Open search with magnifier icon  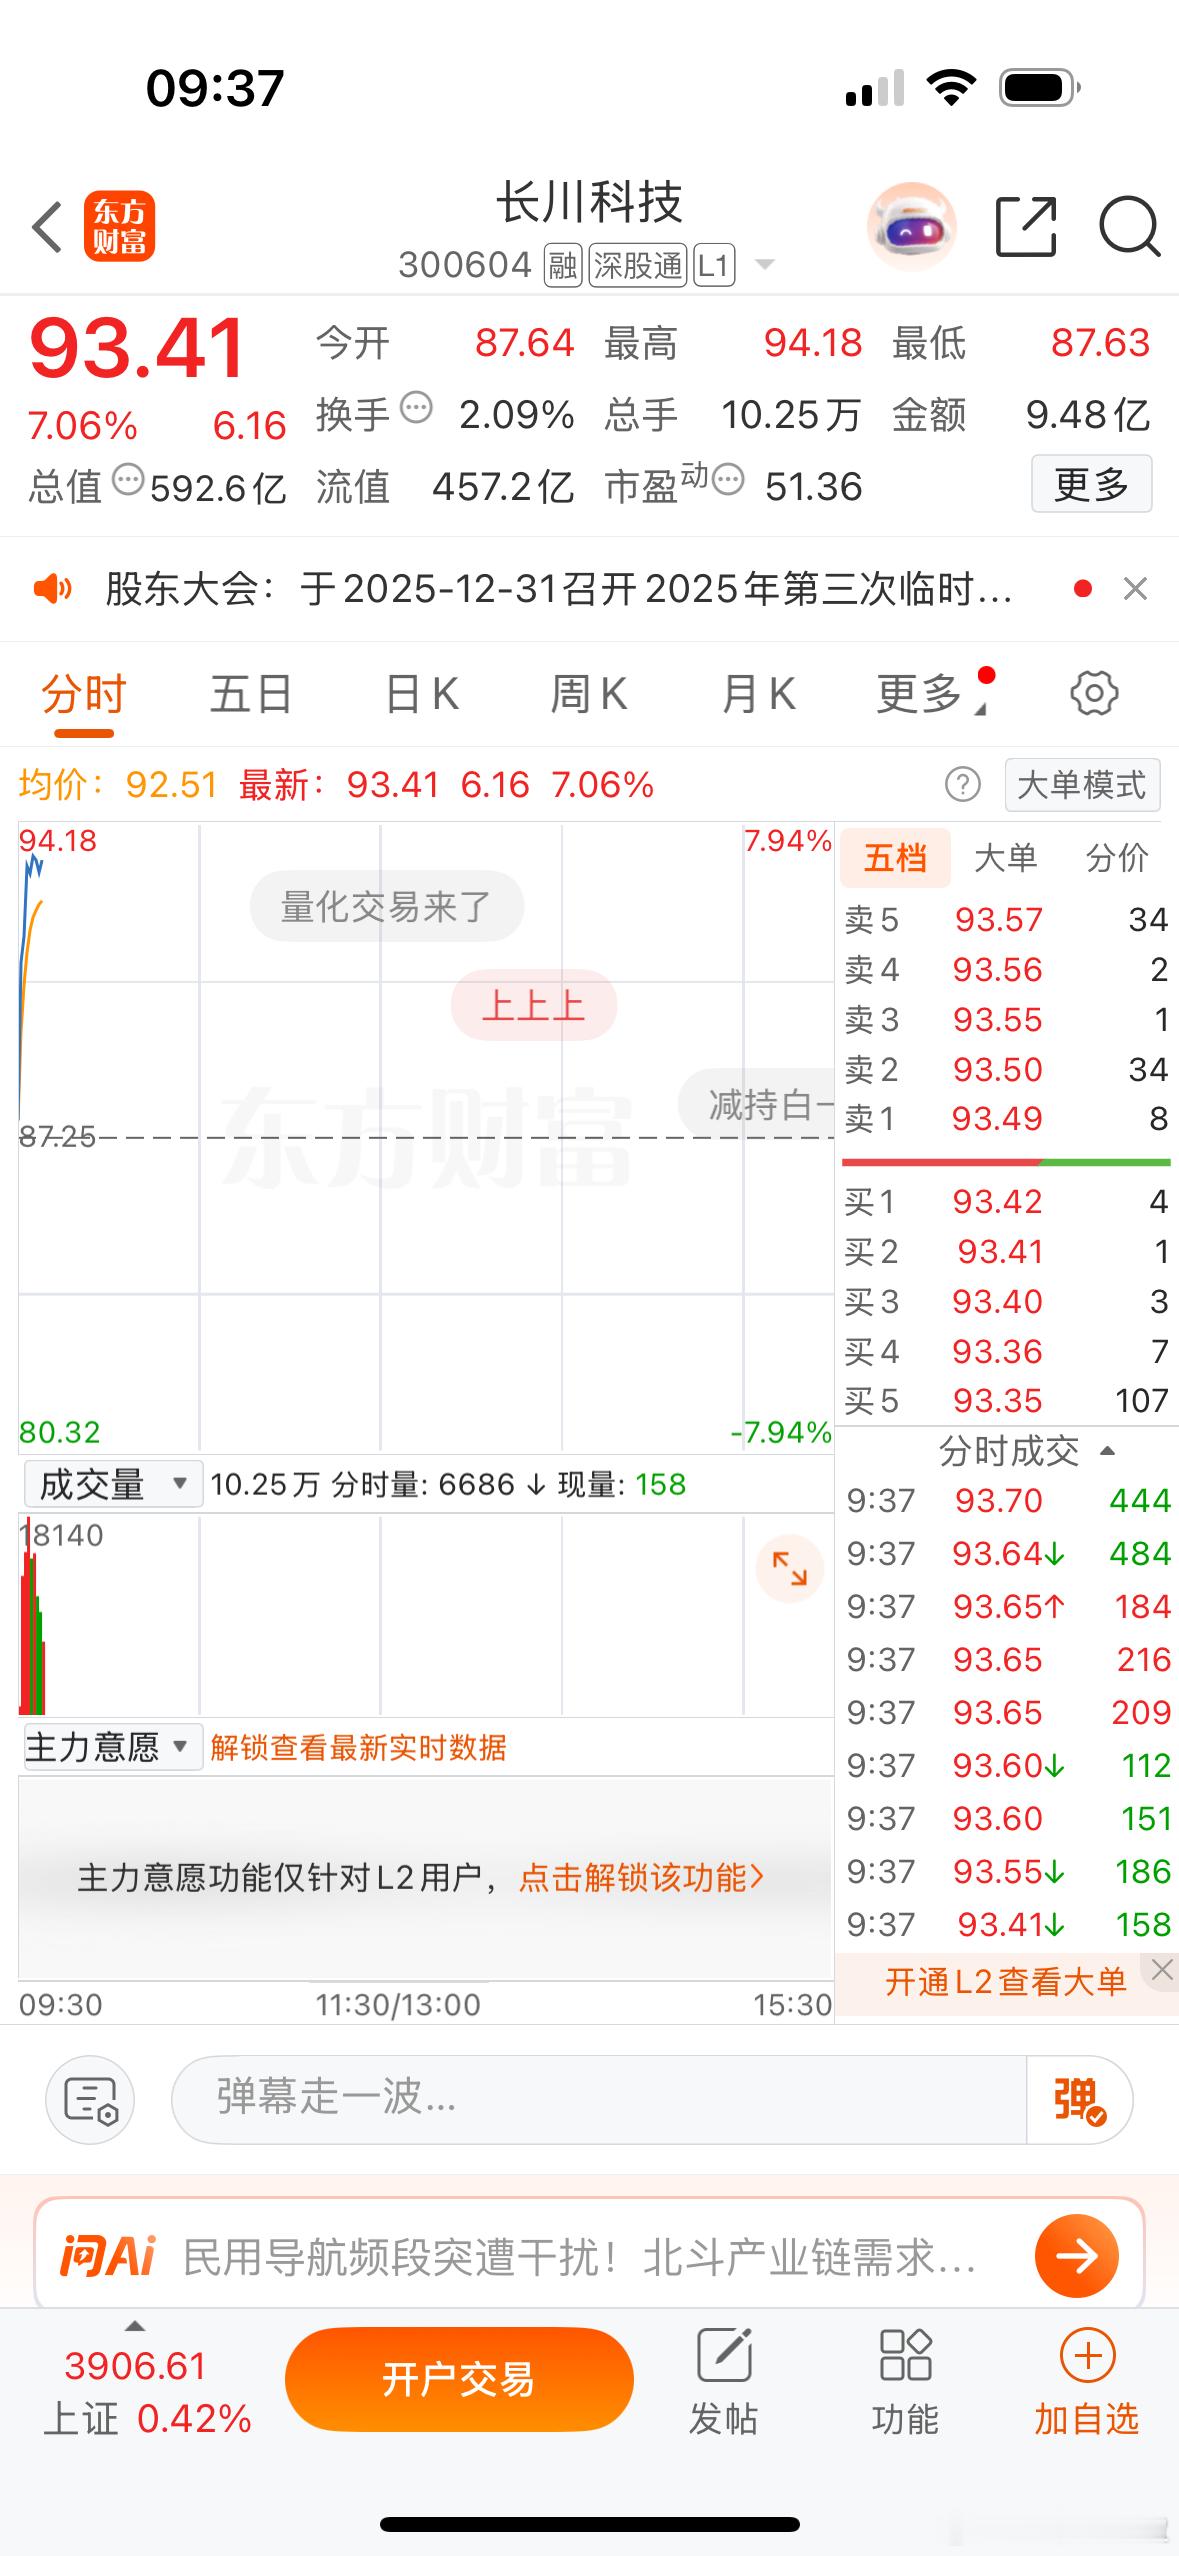pyautogui.click(x=1129, y=227)
